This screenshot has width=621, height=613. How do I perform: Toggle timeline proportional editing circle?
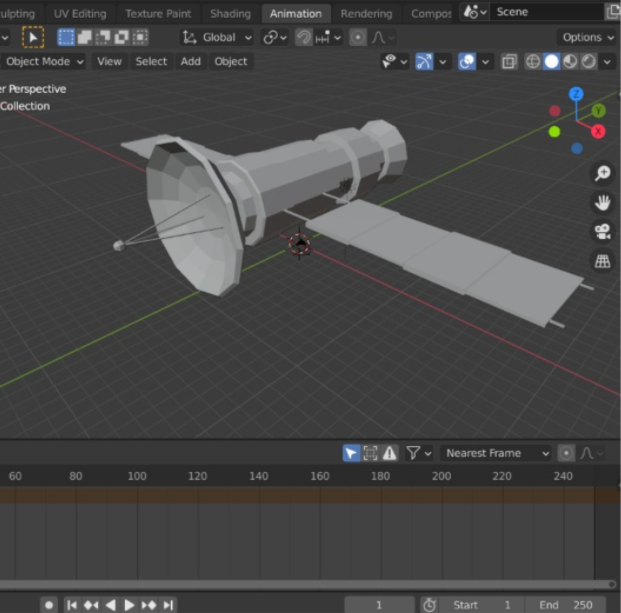point(566,453)
